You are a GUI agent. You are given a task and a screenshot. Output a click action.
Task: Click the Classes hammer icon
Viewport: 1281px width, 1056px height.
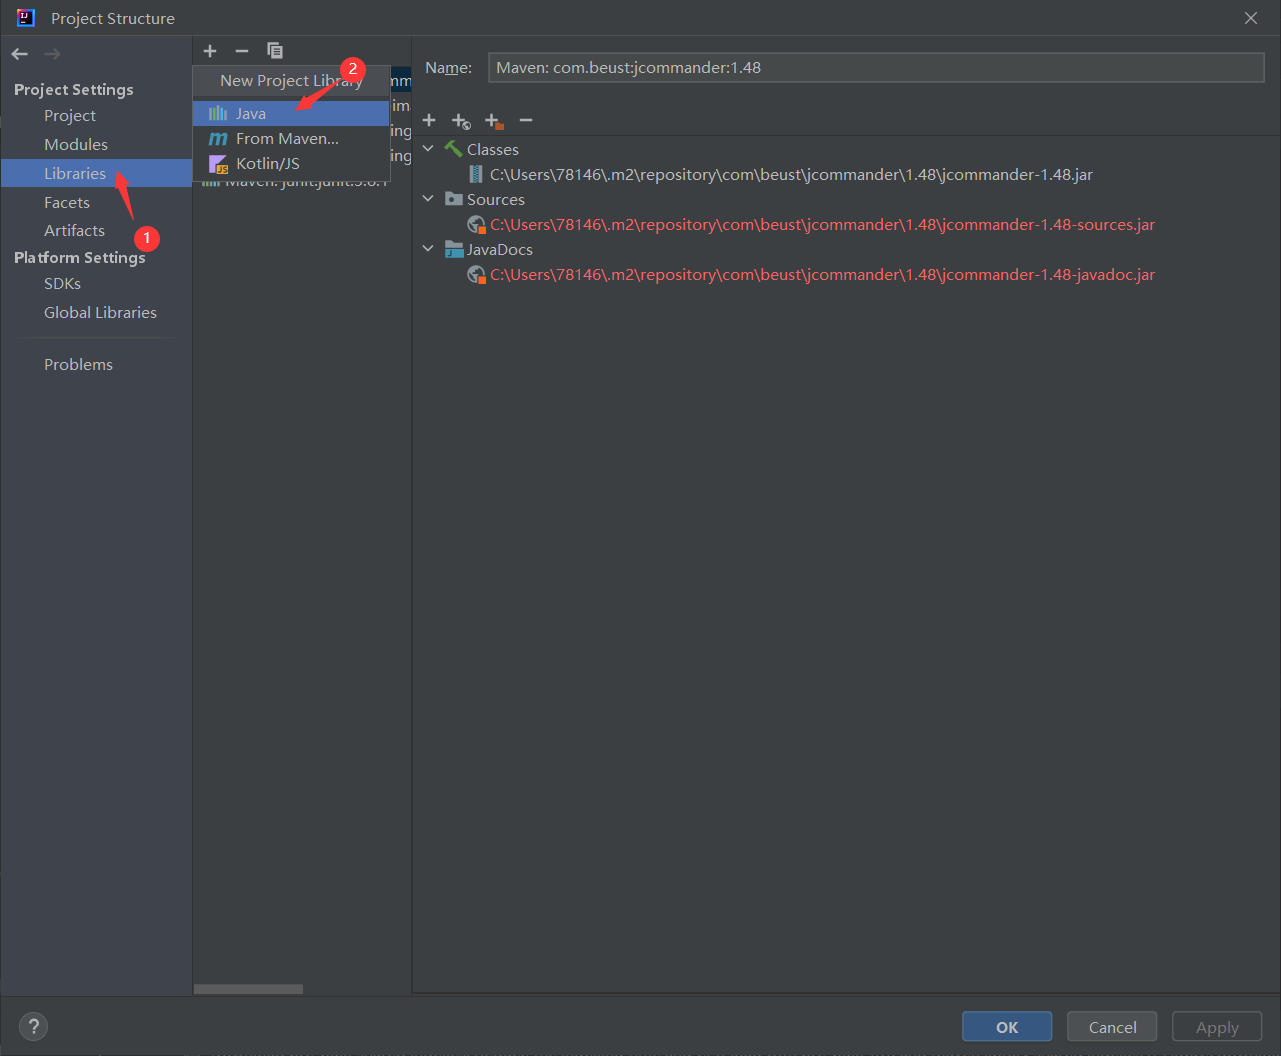[x=453, y=149]
